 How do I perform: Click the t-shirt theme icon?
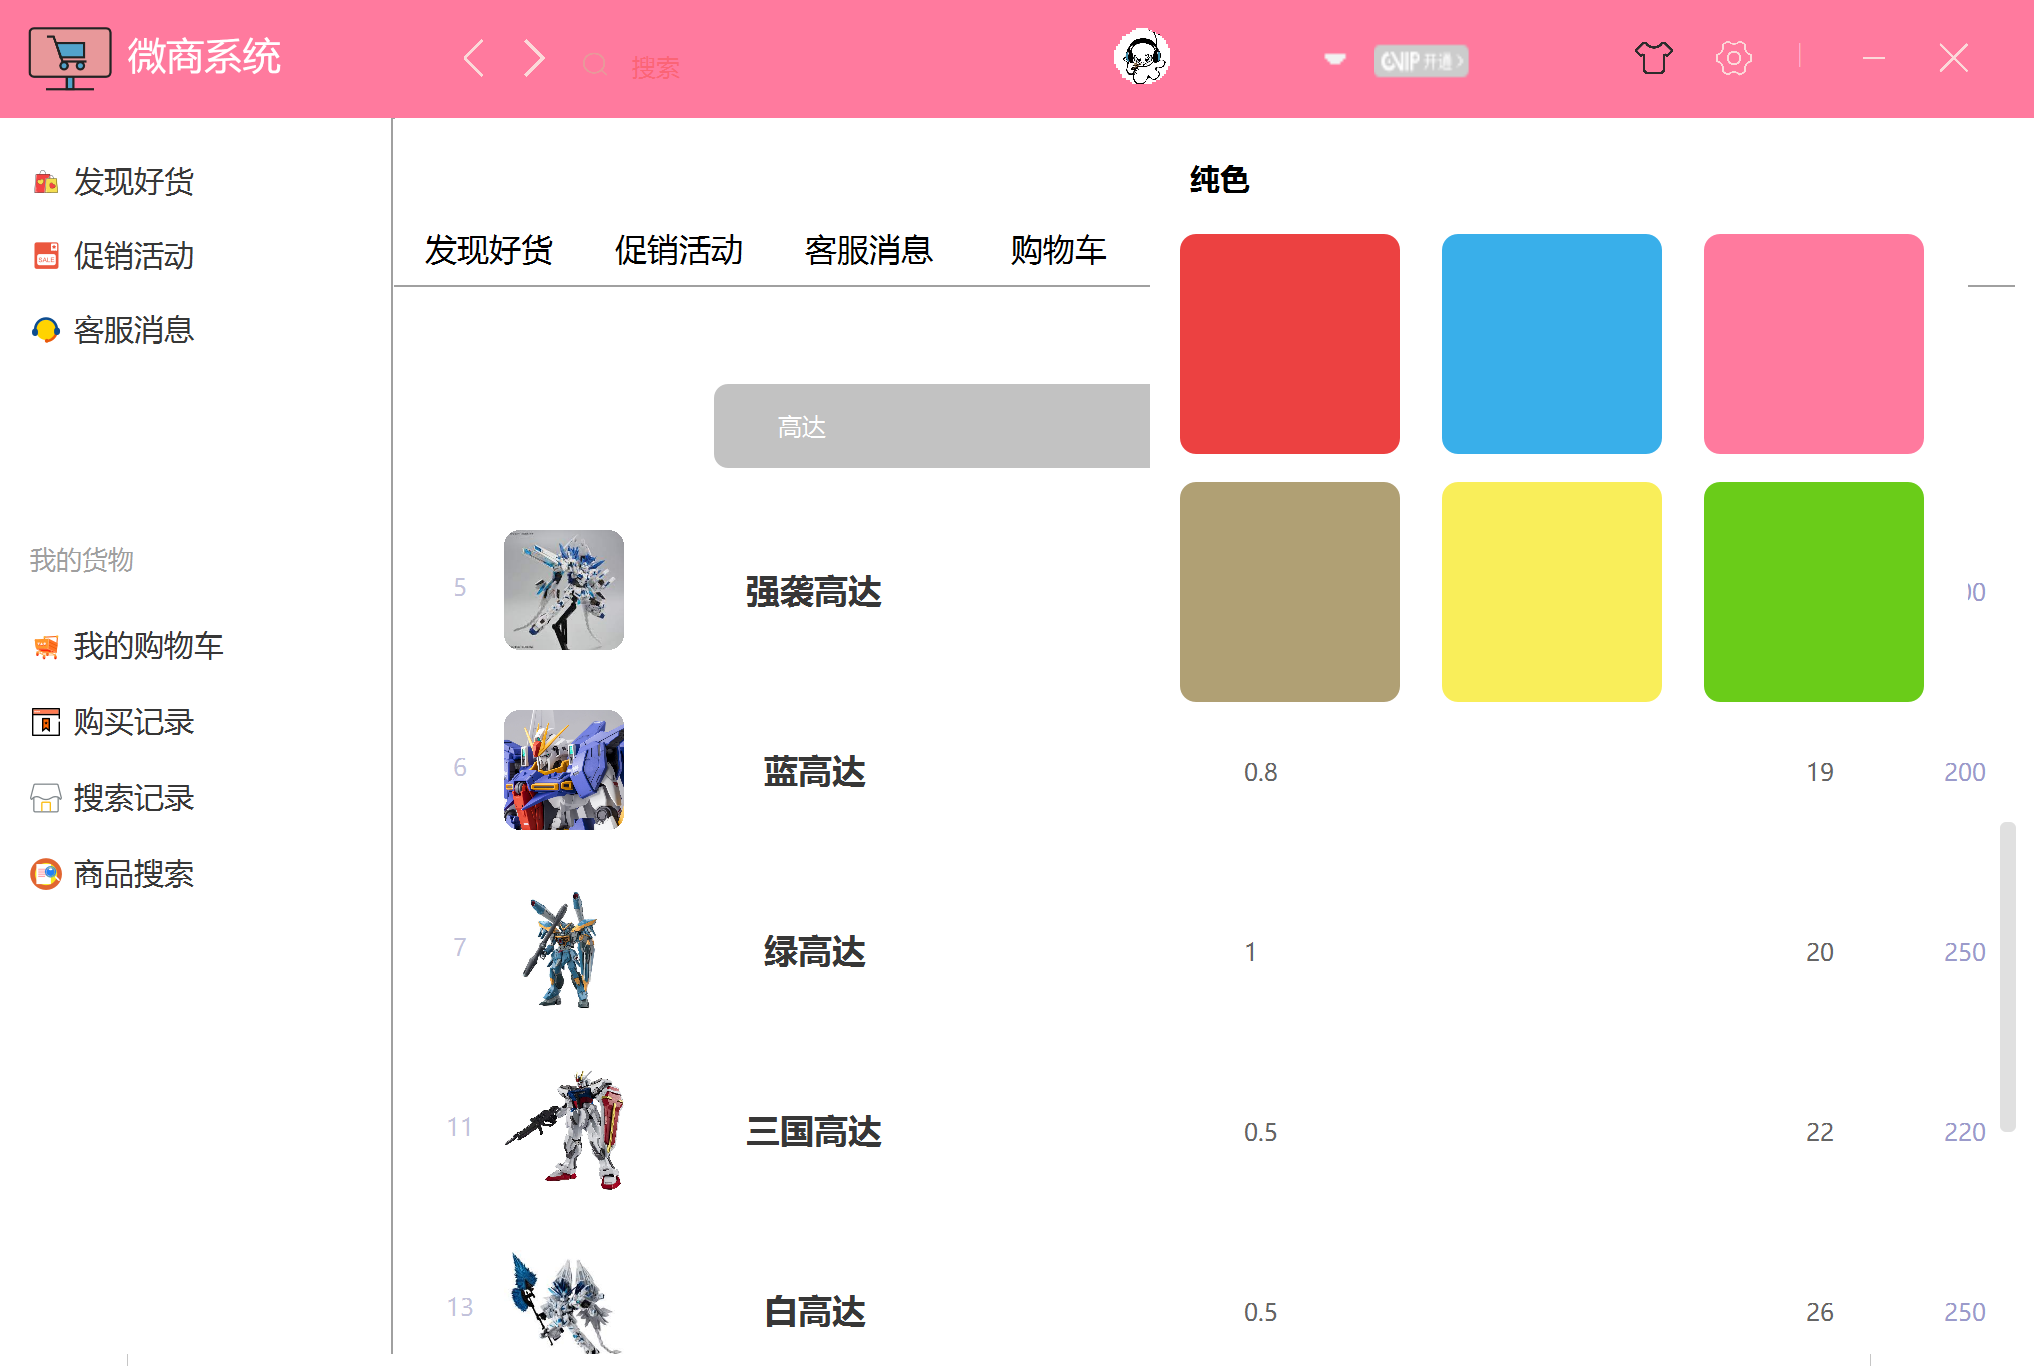coord(1653,58)
